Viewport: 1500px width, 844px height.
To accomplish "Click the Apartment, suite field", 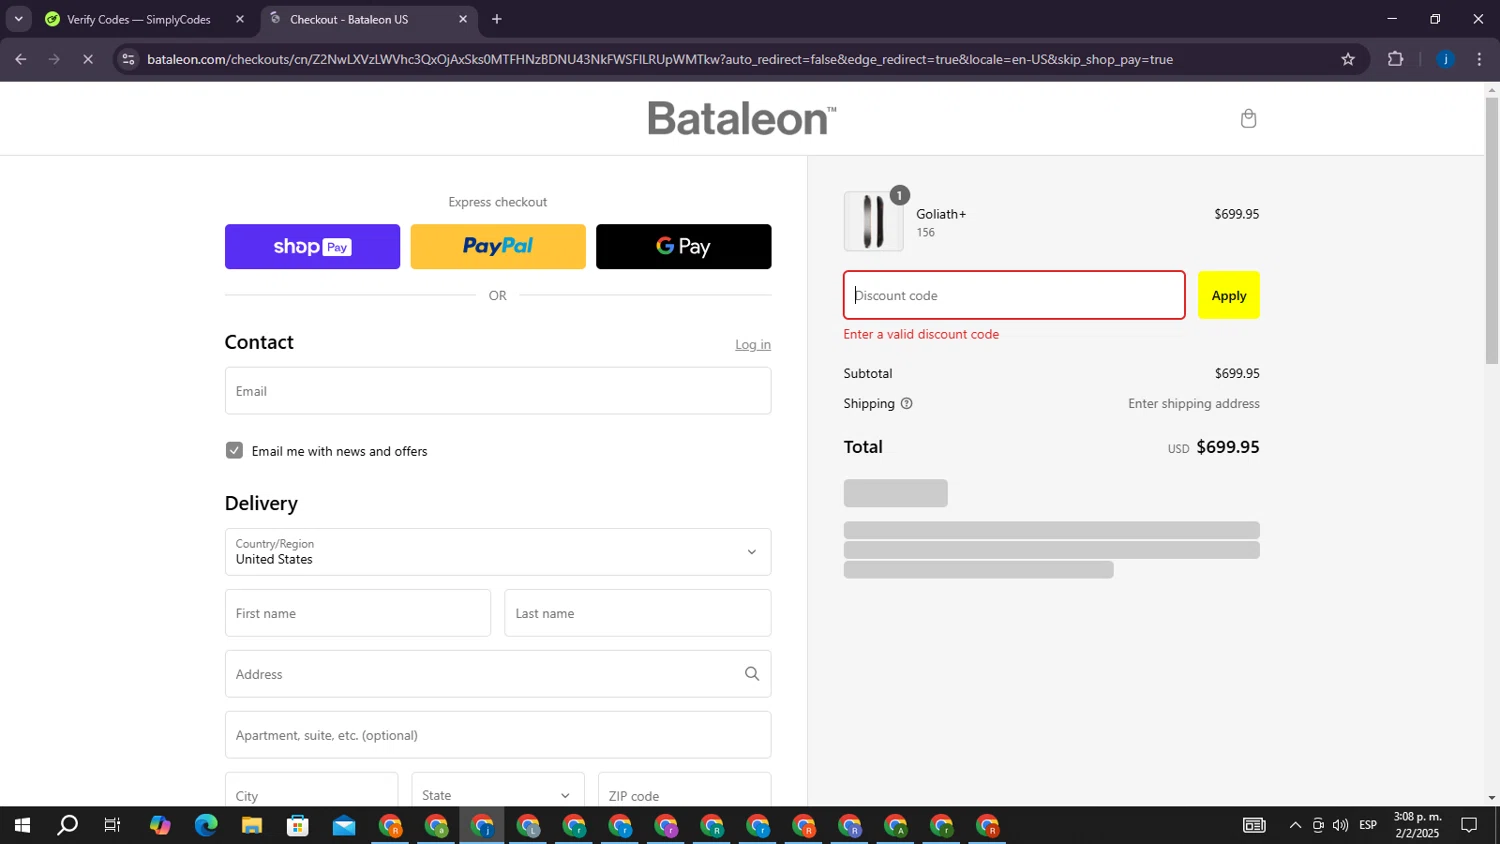I will point(498,735).
